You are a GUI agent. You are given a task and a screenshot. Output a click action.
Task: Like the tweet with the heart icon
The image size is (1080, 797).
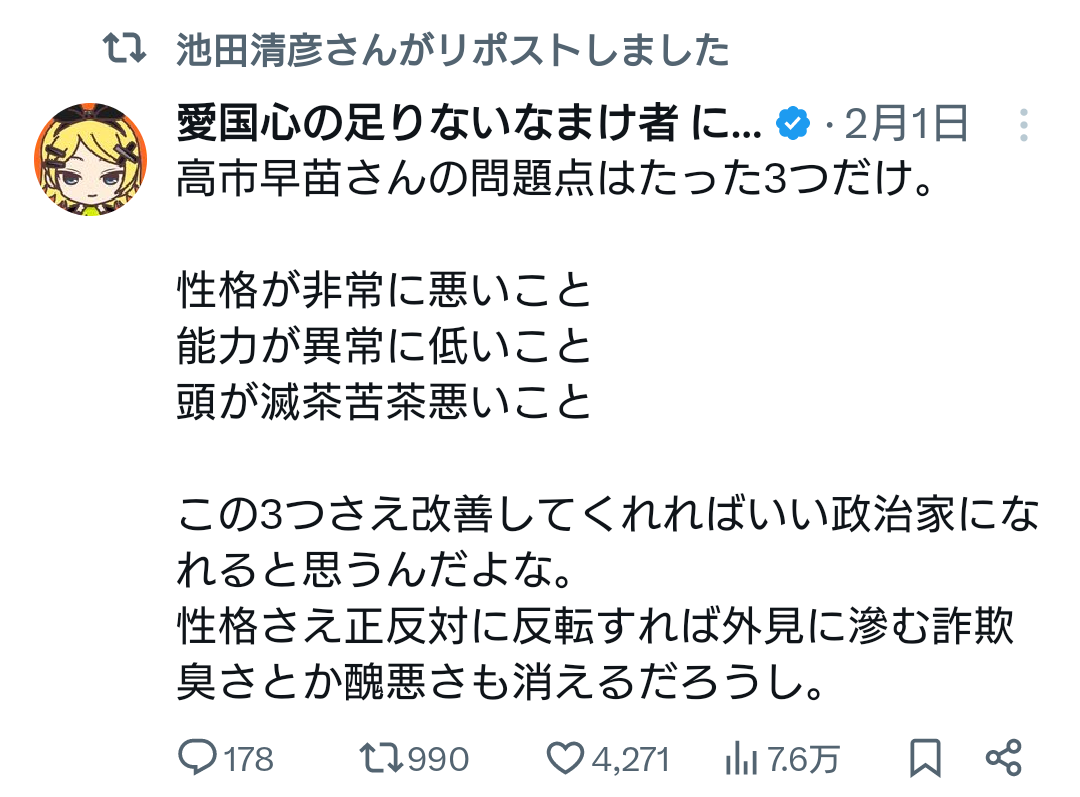(x=566, y=759)
